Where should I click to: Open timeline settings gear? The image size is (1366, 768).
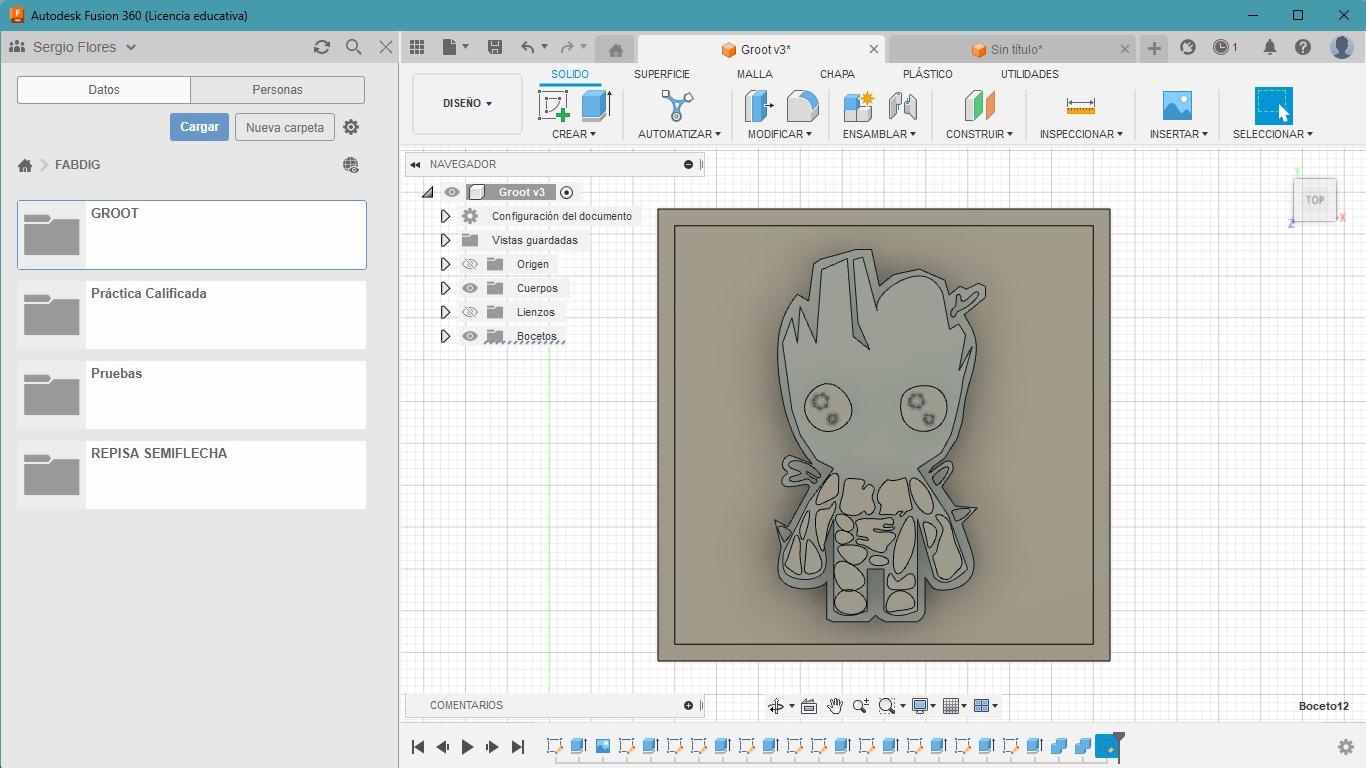pyautogui.click(x=1346, y=747)
